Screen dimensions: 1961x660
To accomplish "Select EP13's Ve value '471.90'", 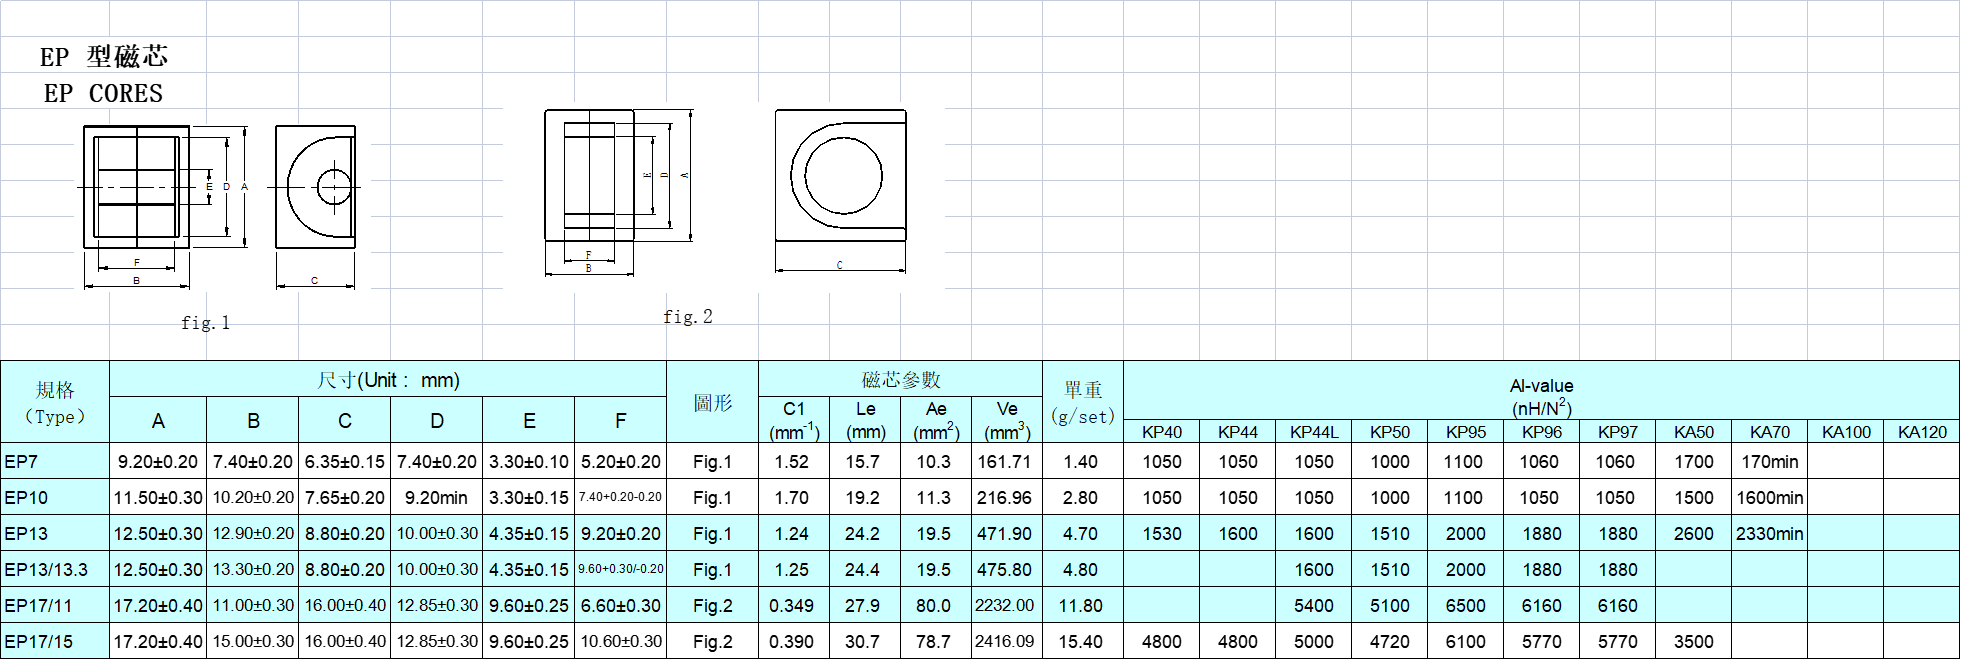I will [x=1007, y=533].
